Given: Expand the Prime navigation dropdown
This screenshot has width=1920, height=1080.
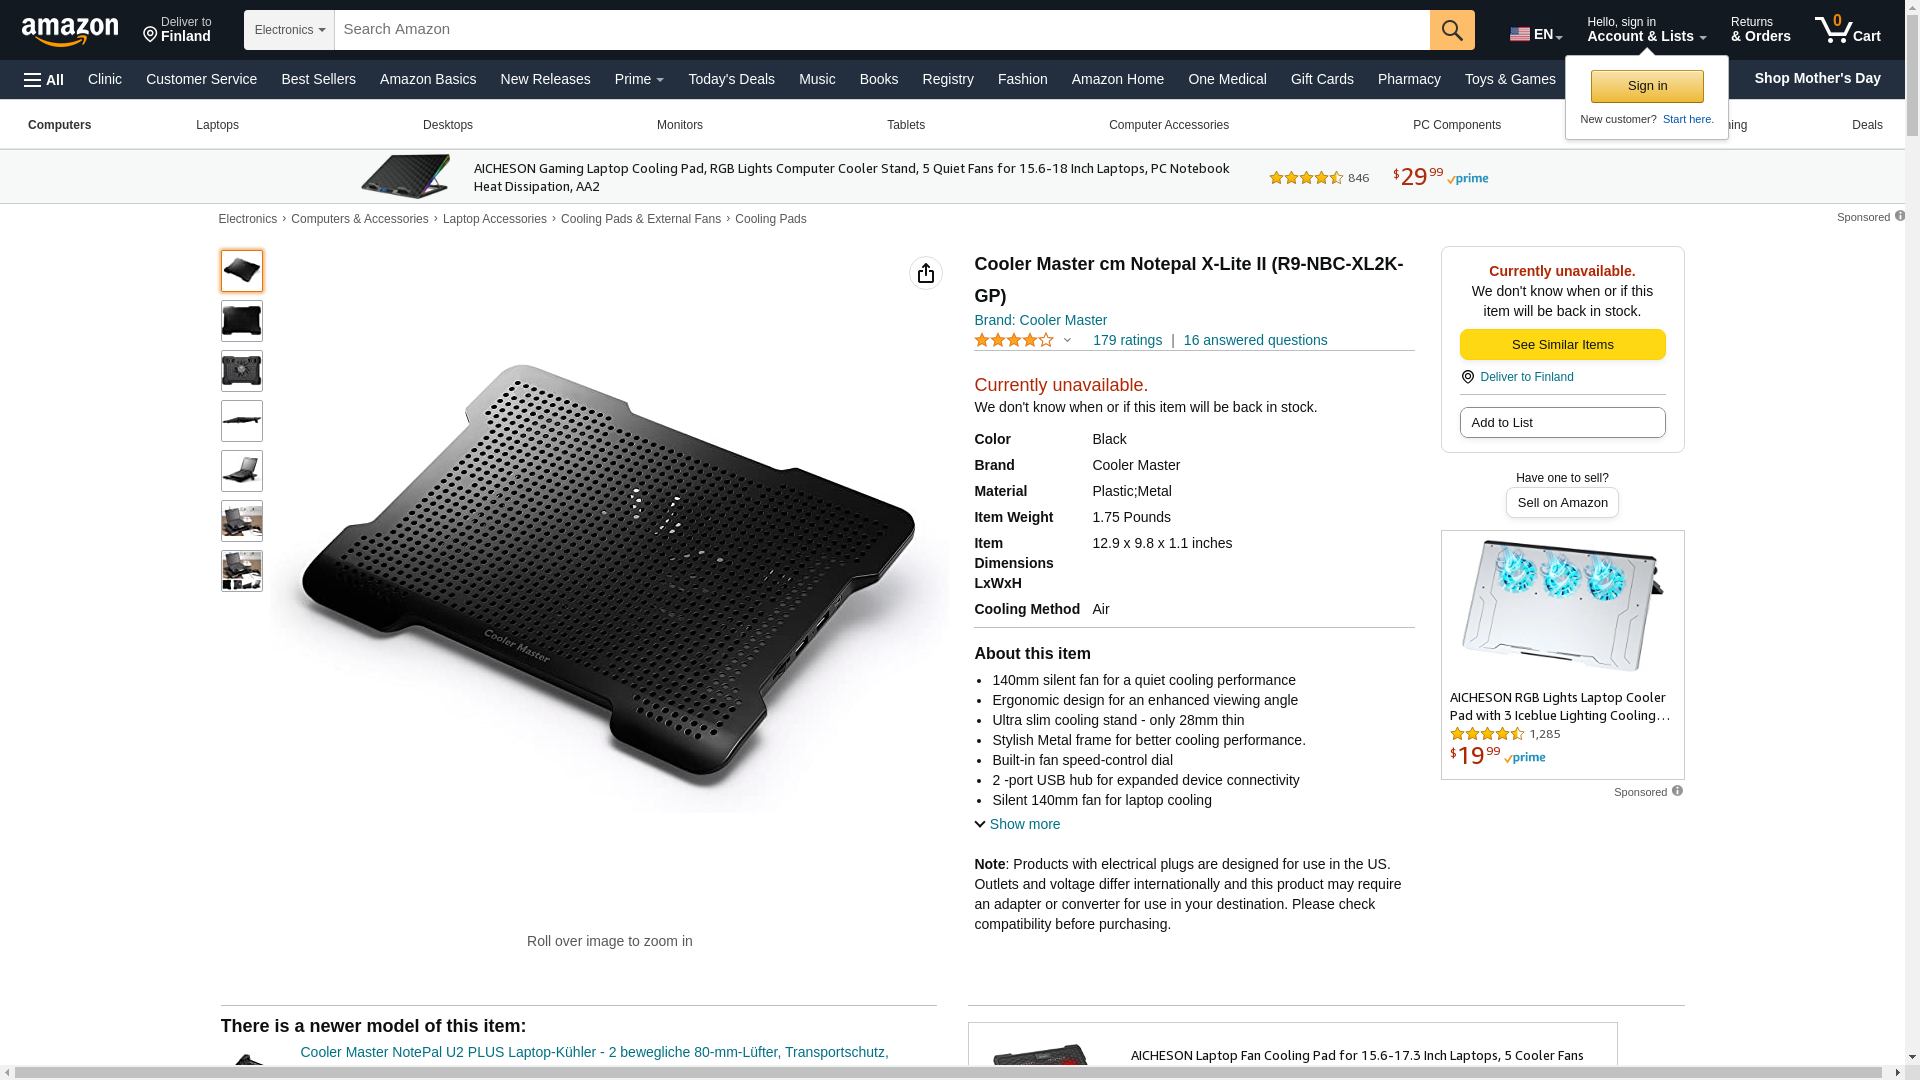Looking at the screenshot, I should (x=639, y=79).
